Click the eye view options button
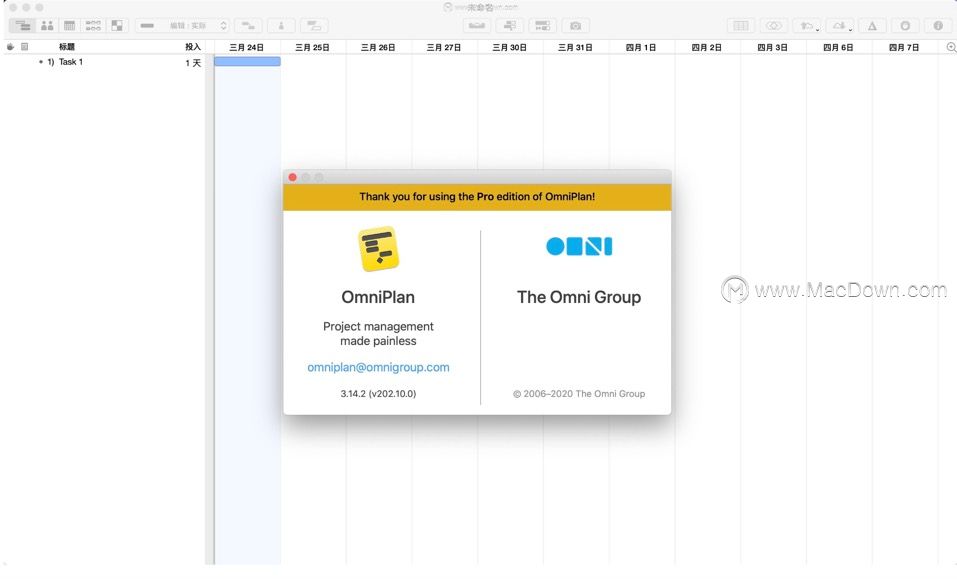 point(774,26)
